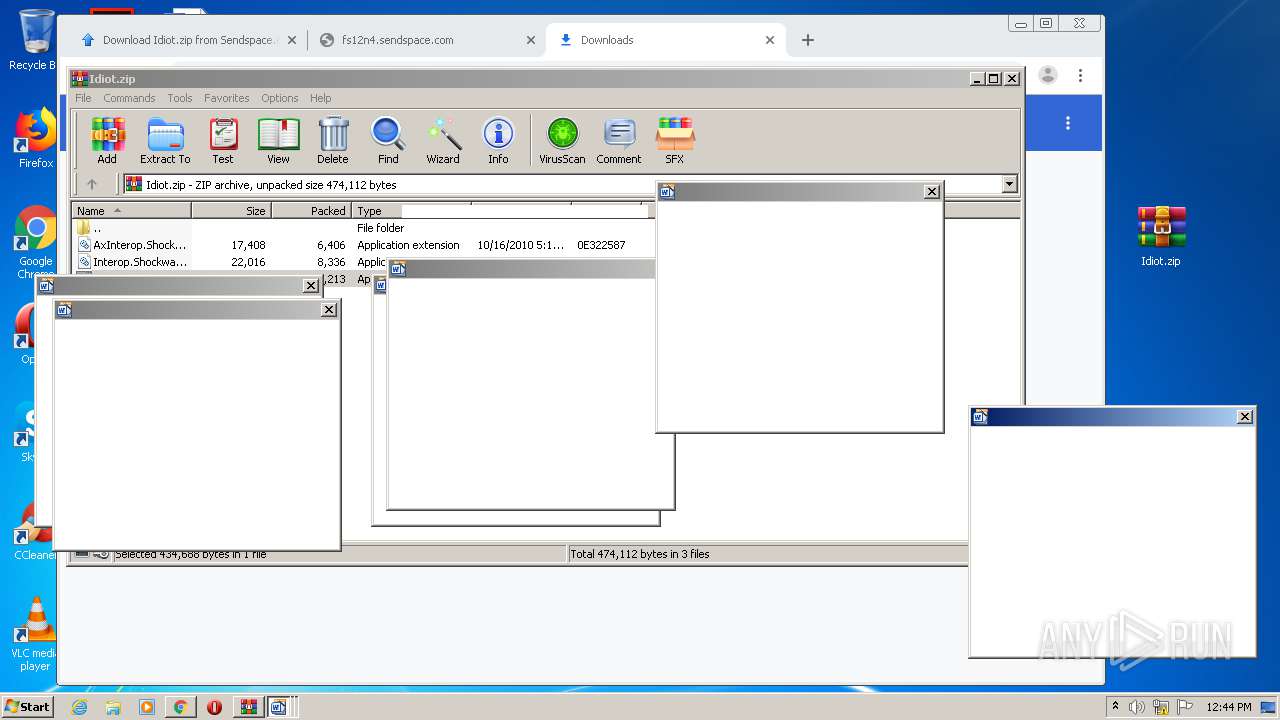Open the Tools menu
Screen dimensions: 1280x720
[x=180, y=98]
